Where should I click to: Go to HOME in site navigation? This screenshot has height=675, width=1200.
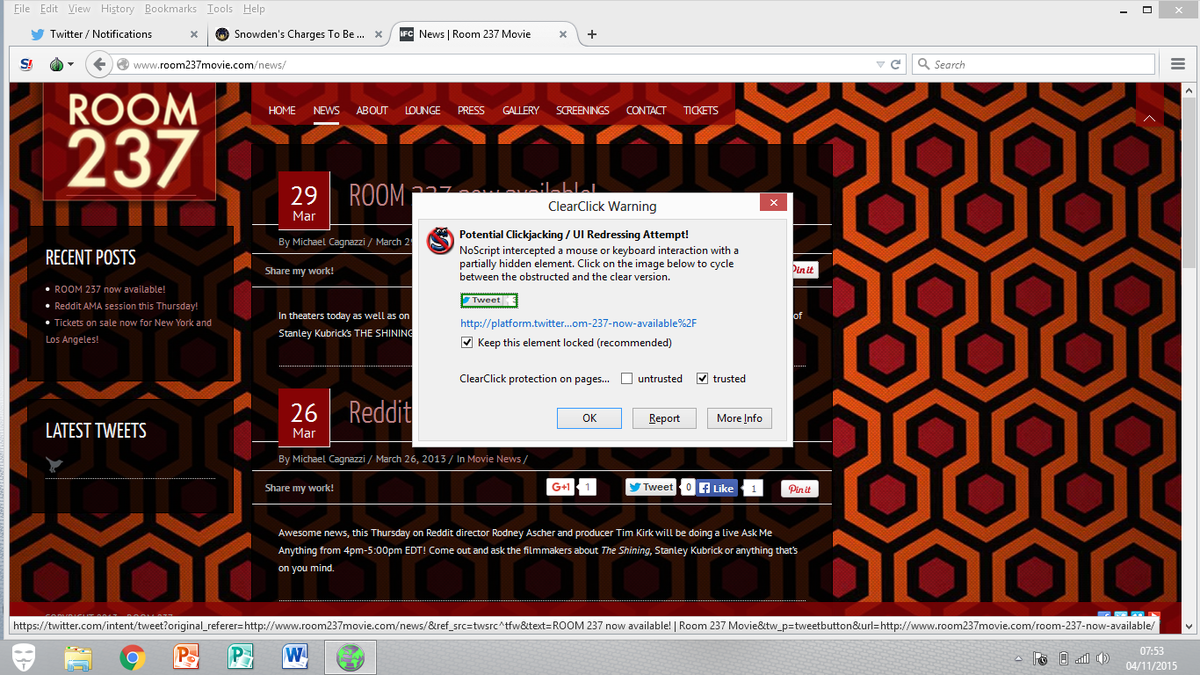click(x=282, y=110)
